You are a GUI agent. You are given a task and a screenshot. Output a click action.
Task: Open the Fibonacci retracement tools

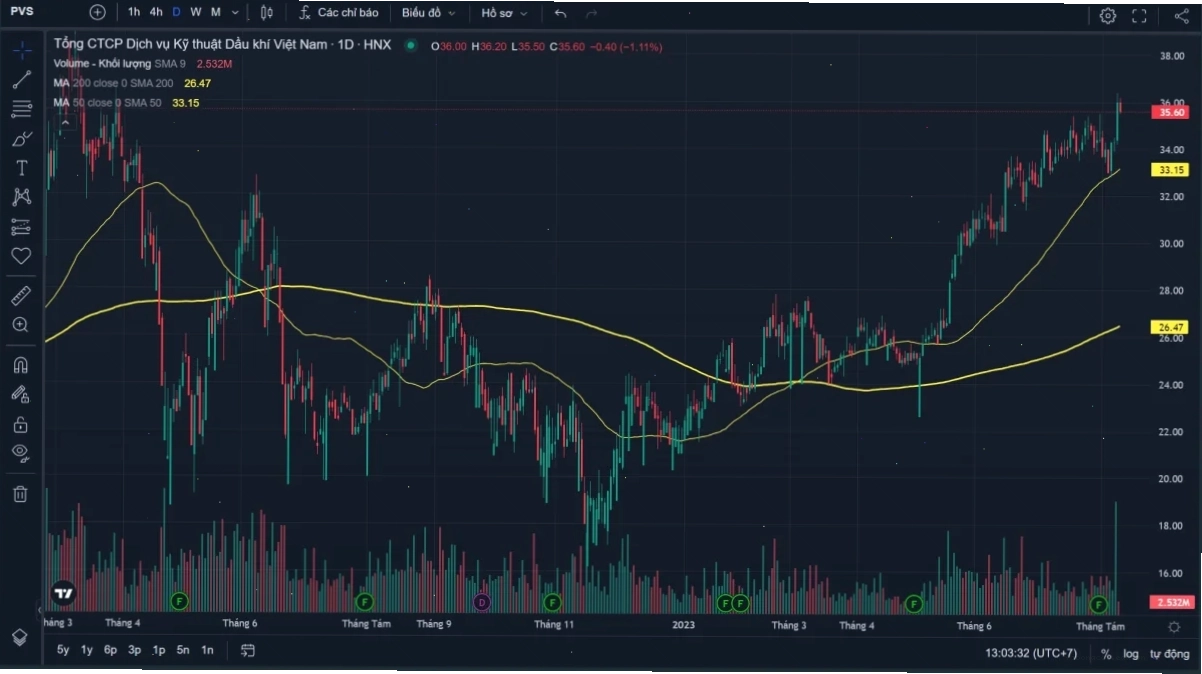(21, 109)
